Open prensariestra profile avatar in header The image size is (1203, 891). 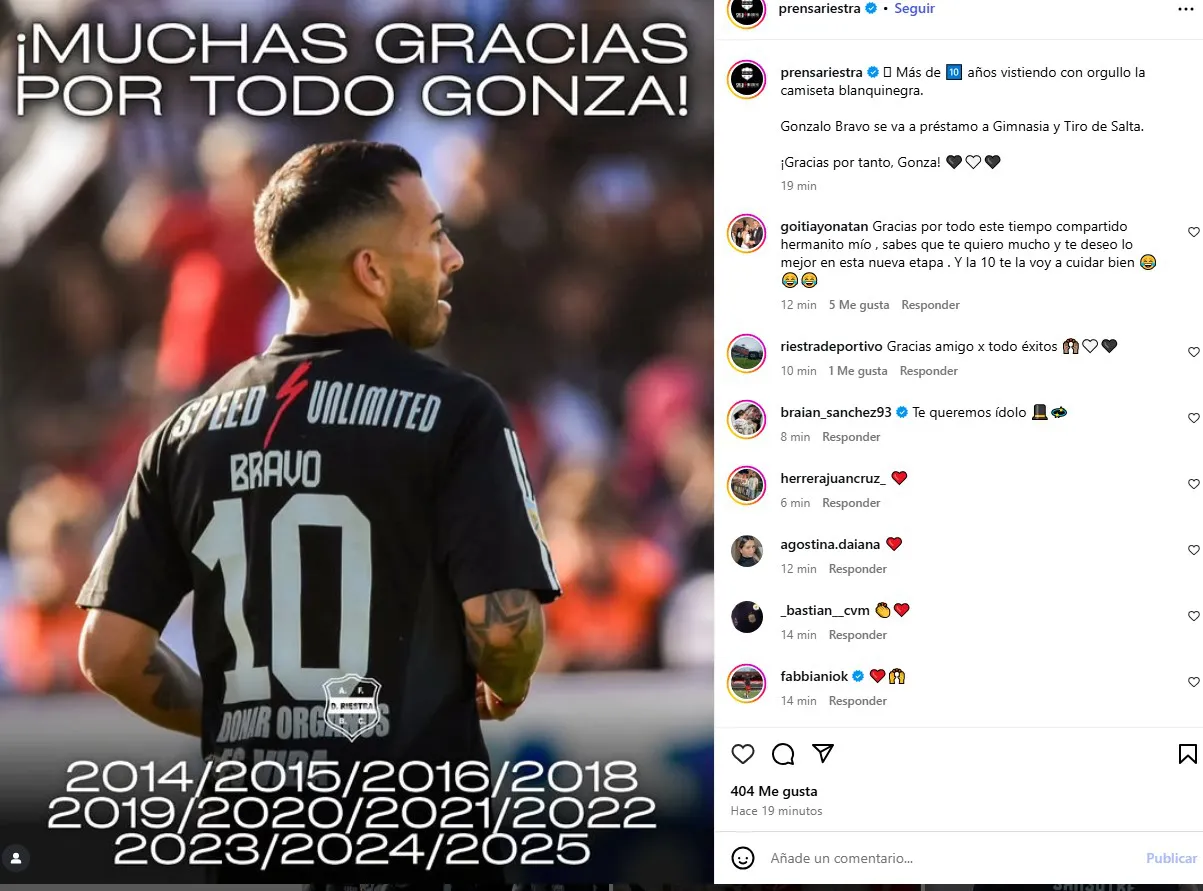point(747,9)
